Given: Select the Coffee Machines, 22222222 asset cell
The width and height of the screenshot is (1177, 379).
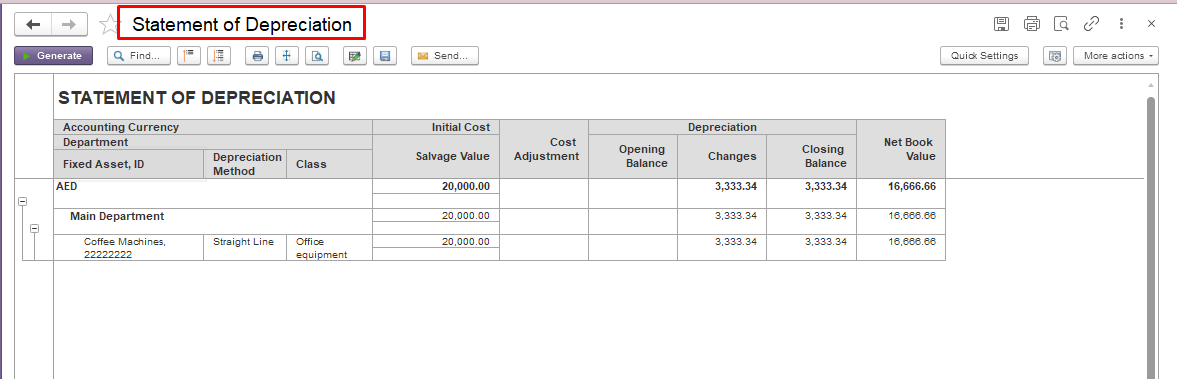Looking at the screenshot, I should pyautogui.click(x=128, y=248).
